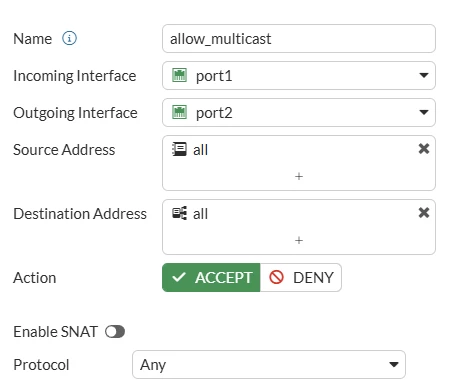Click the Outgoing Interface label

[75, 113]
